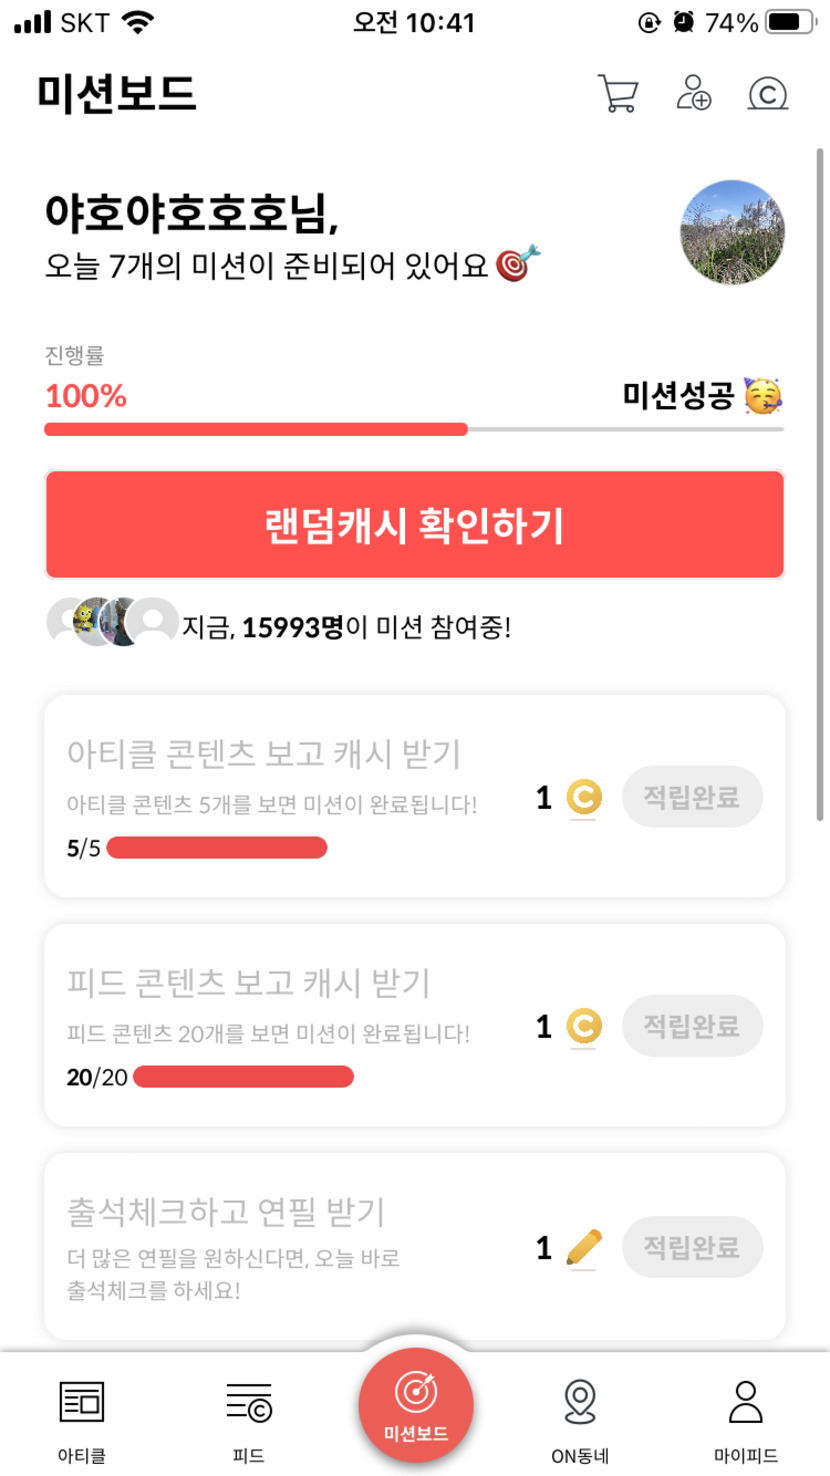Image resolution: width=830 pixels, height=1476 pixels.
Task: Tap the add friend icon
Action: [693, 94]
